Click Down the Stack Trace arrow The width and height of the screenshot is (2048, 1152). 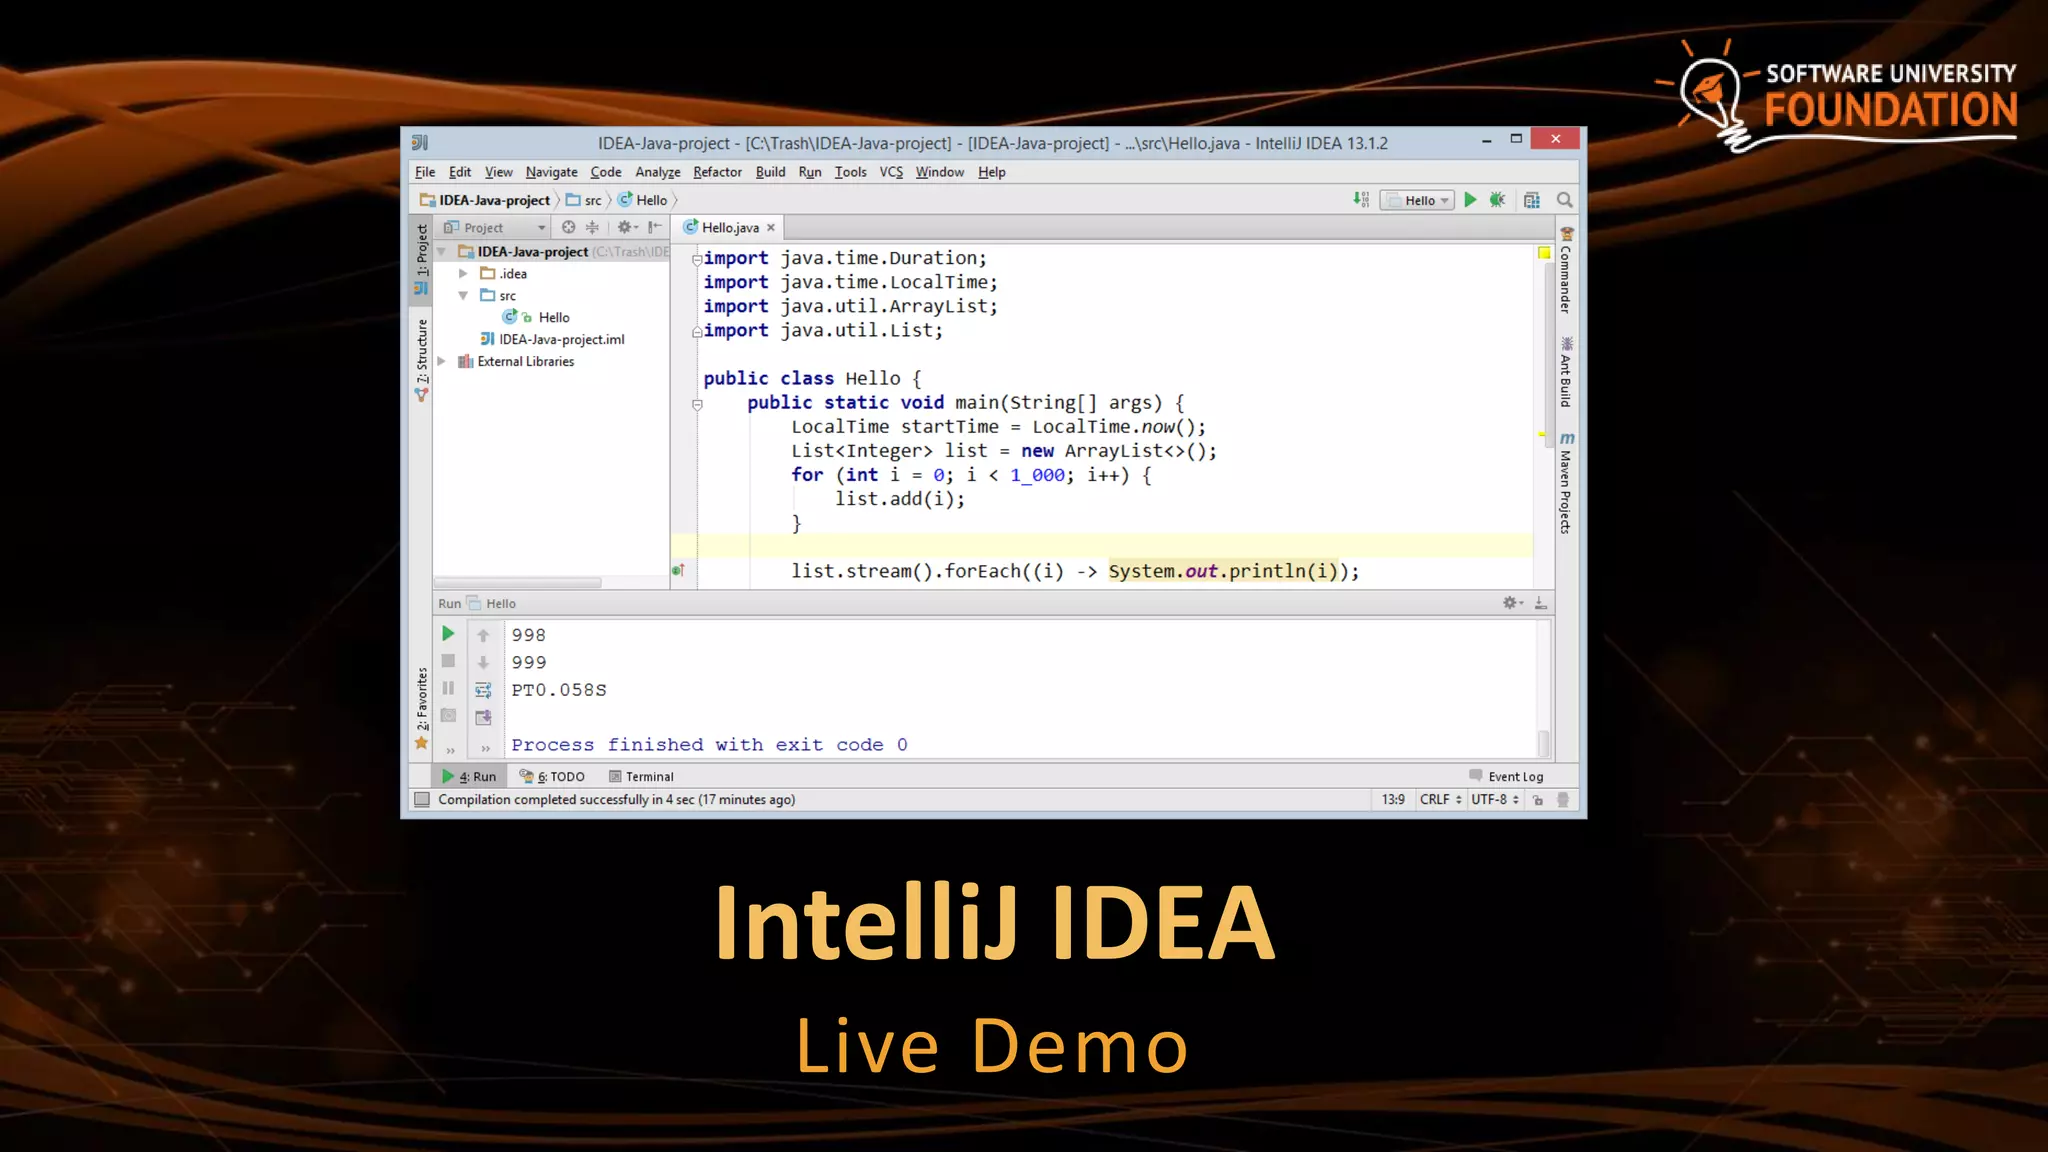pos(483,662)
